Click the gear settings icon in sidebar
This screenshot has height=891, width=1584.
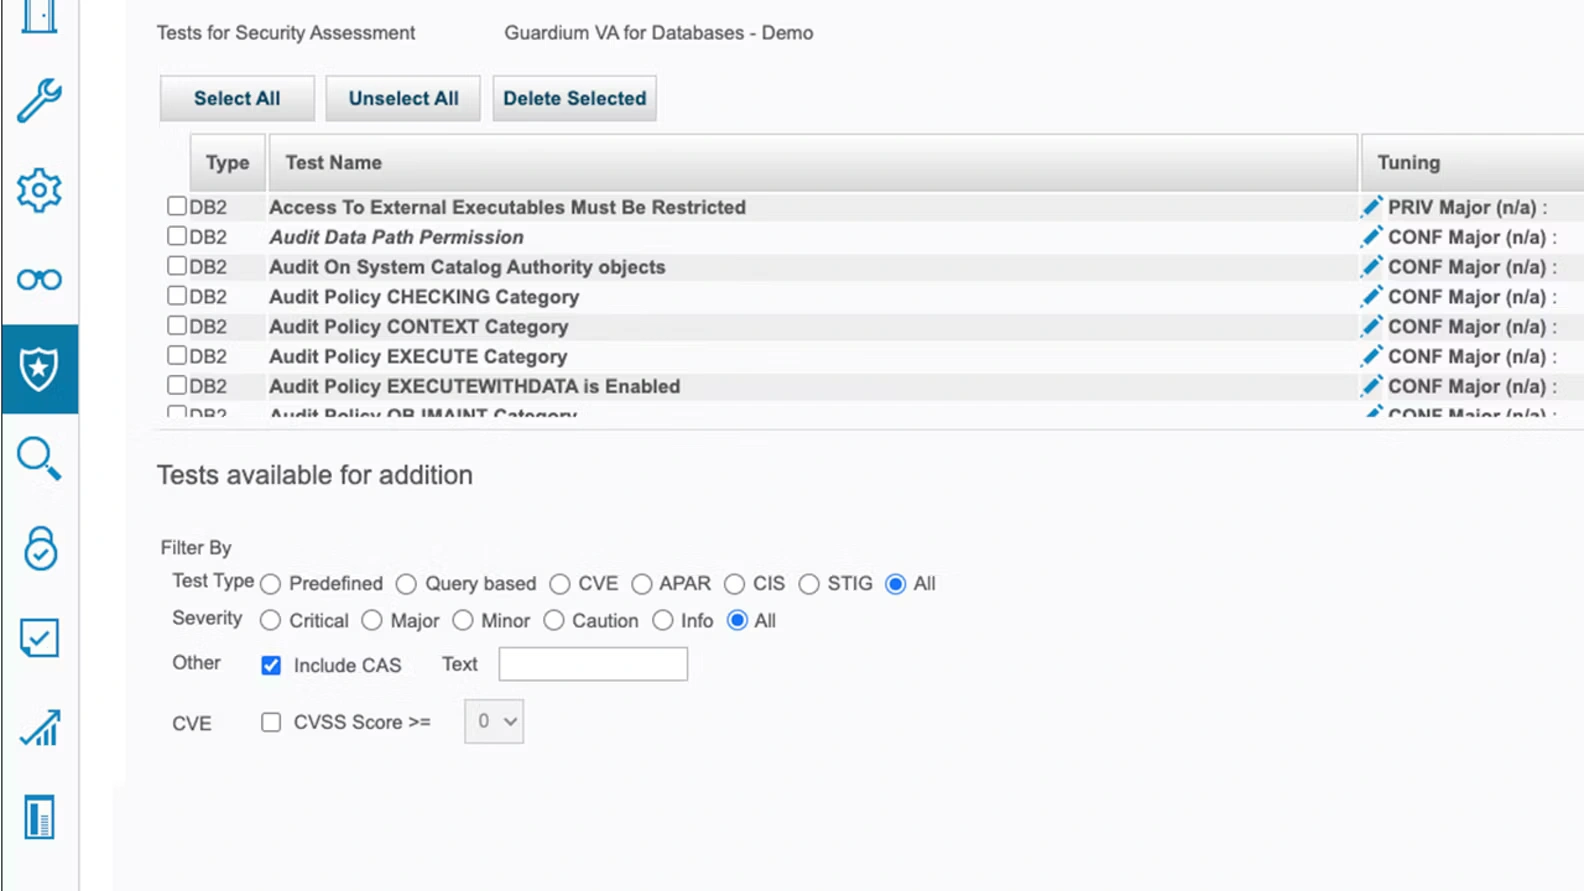[x=39, y=190]
